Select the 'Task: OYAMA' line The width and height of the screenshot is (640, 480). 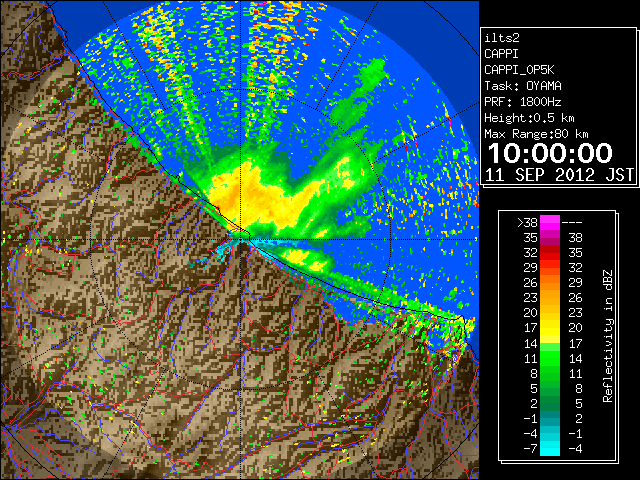tap(523, 86)
